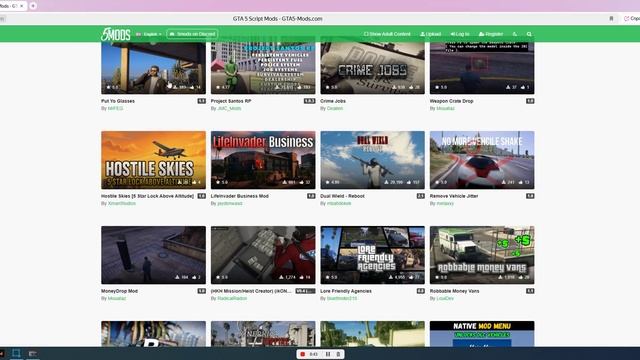Click the 'LifeInvader Business Mod' title
This screenshot has height=360, width=640.
(x=240, y=196)
